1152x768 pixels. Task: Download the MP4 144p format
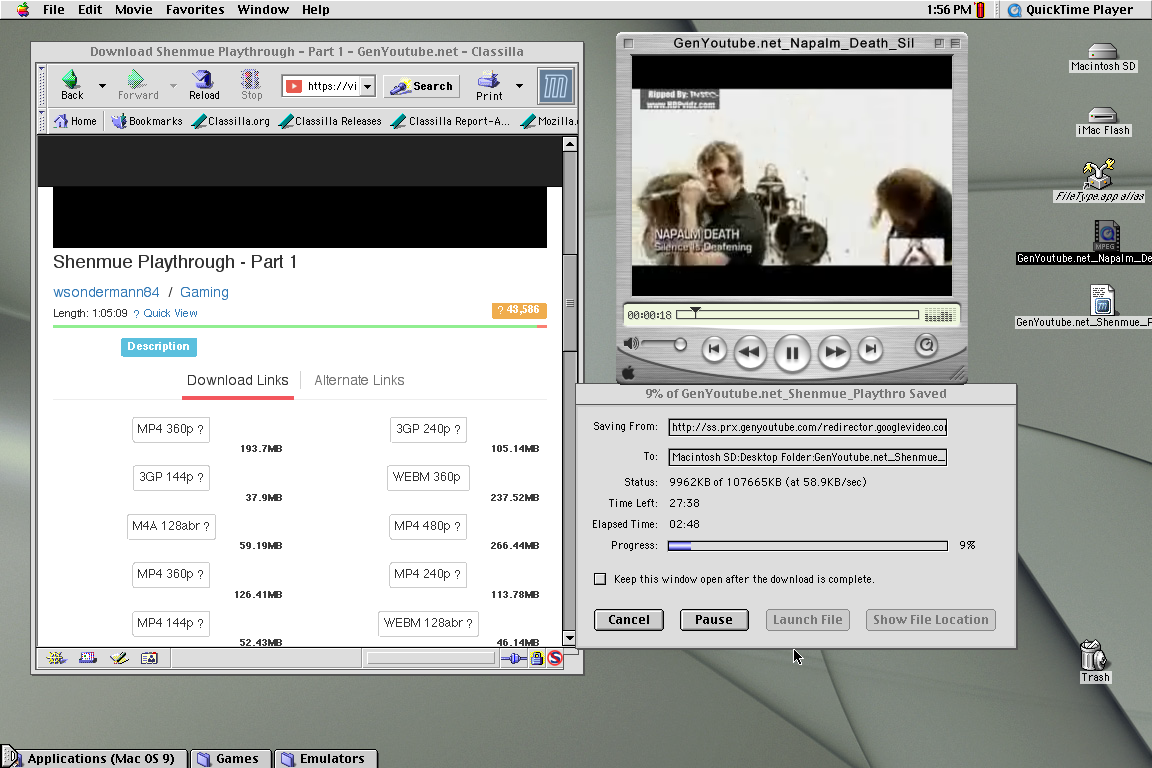[171, 623]
